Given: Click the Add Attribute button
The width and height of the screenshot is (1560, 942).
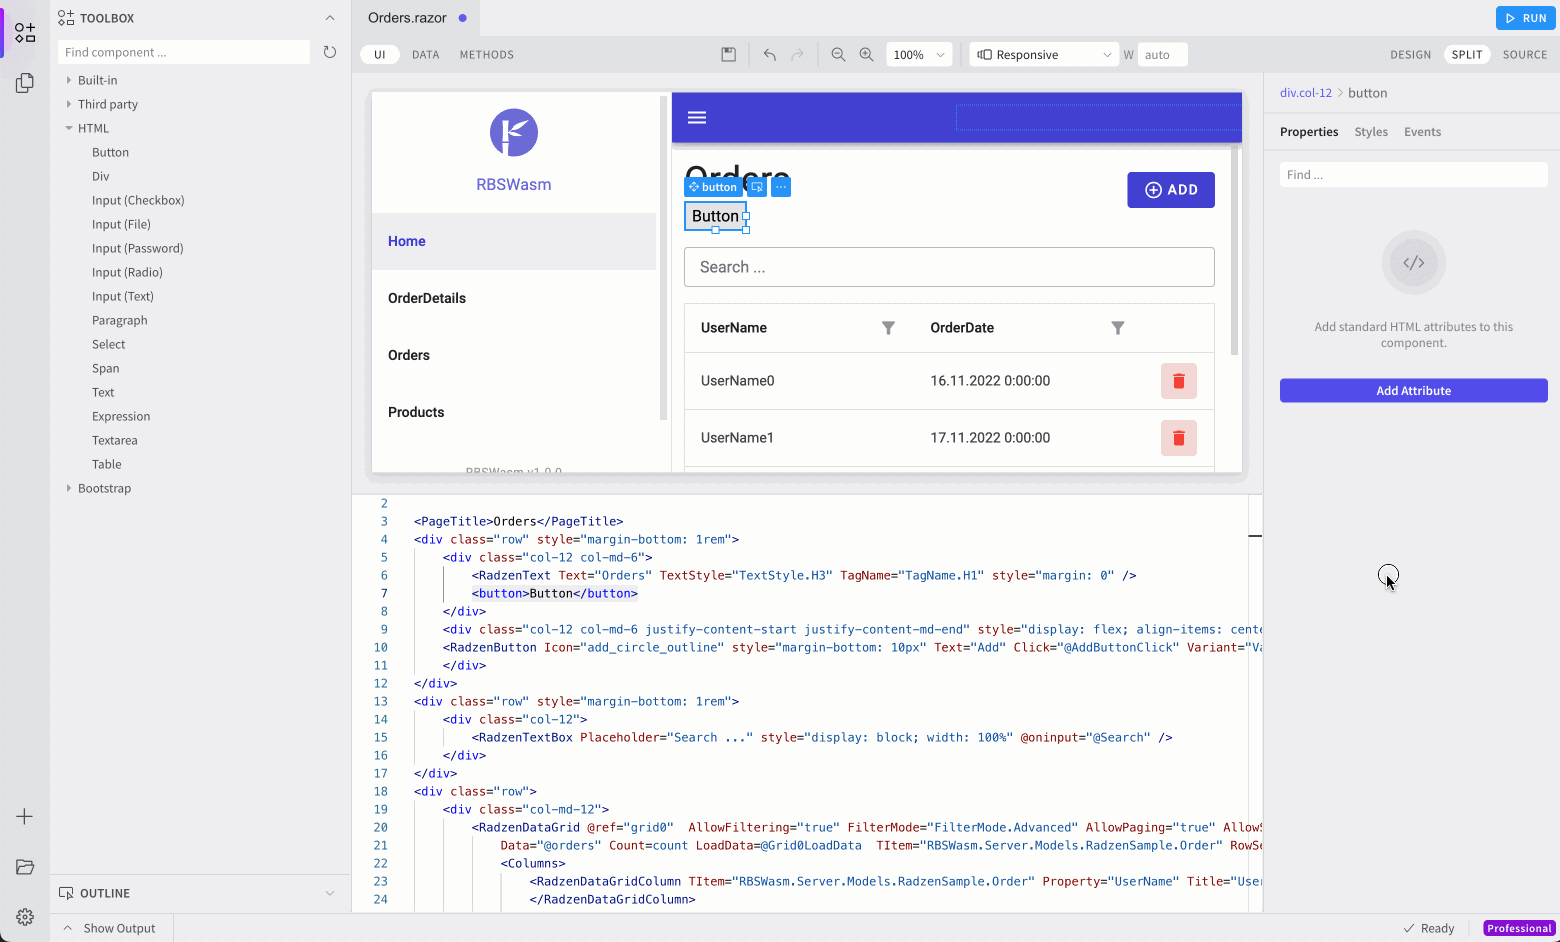Looking at the screenshot, I should [1413, 391].
